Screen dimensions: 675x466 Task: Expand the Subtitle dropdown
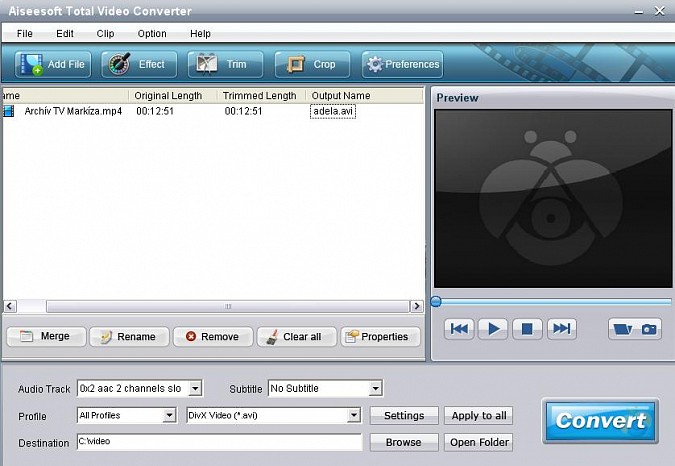375,389
